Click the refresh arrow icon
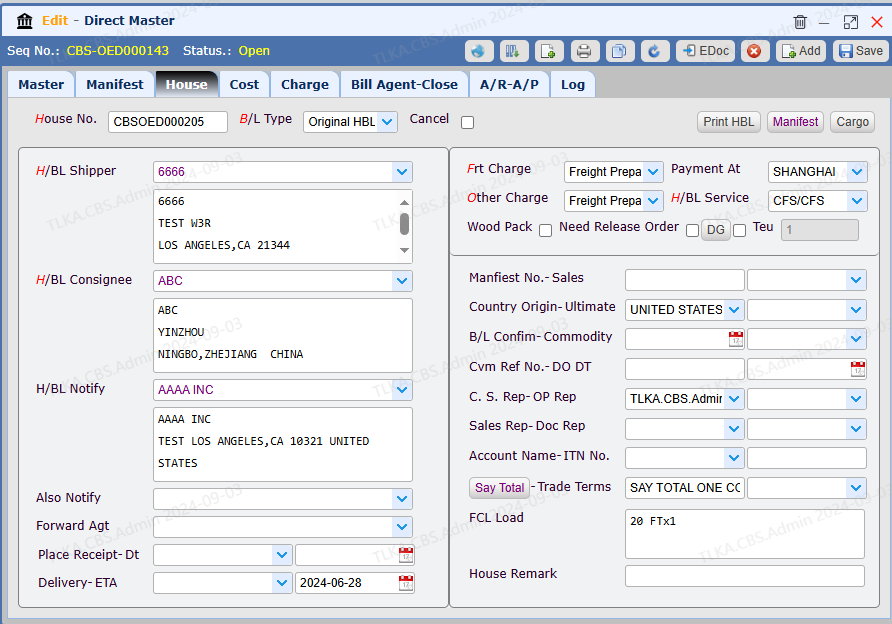Image resolution: width=892 pixels, height=624 pixels. tap(655, 51)
